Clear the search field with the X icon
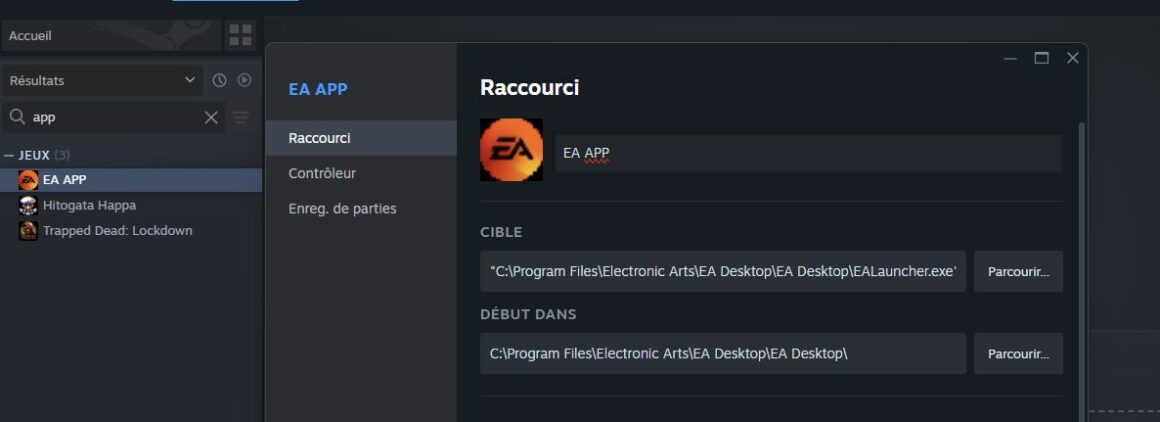 211,118
